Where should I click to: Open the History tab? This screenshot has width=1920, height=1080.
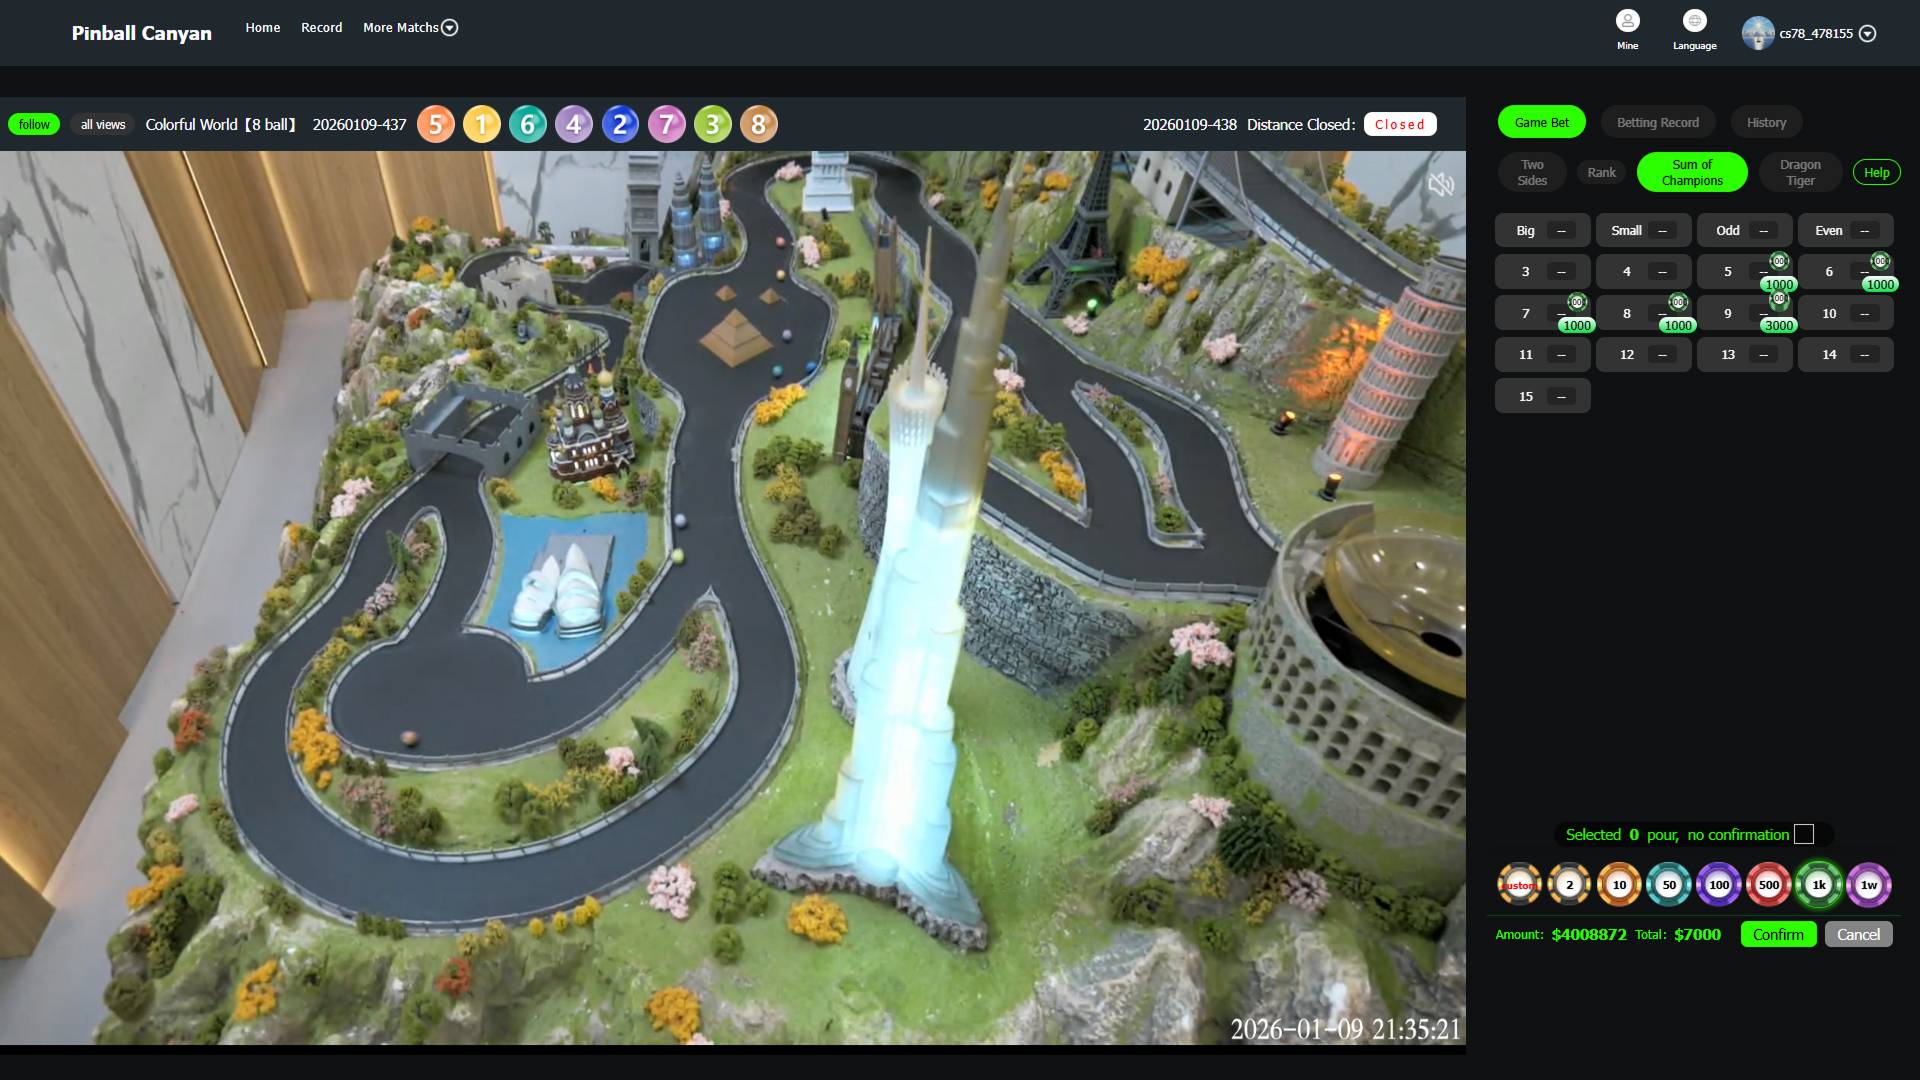click(1766, 122)
